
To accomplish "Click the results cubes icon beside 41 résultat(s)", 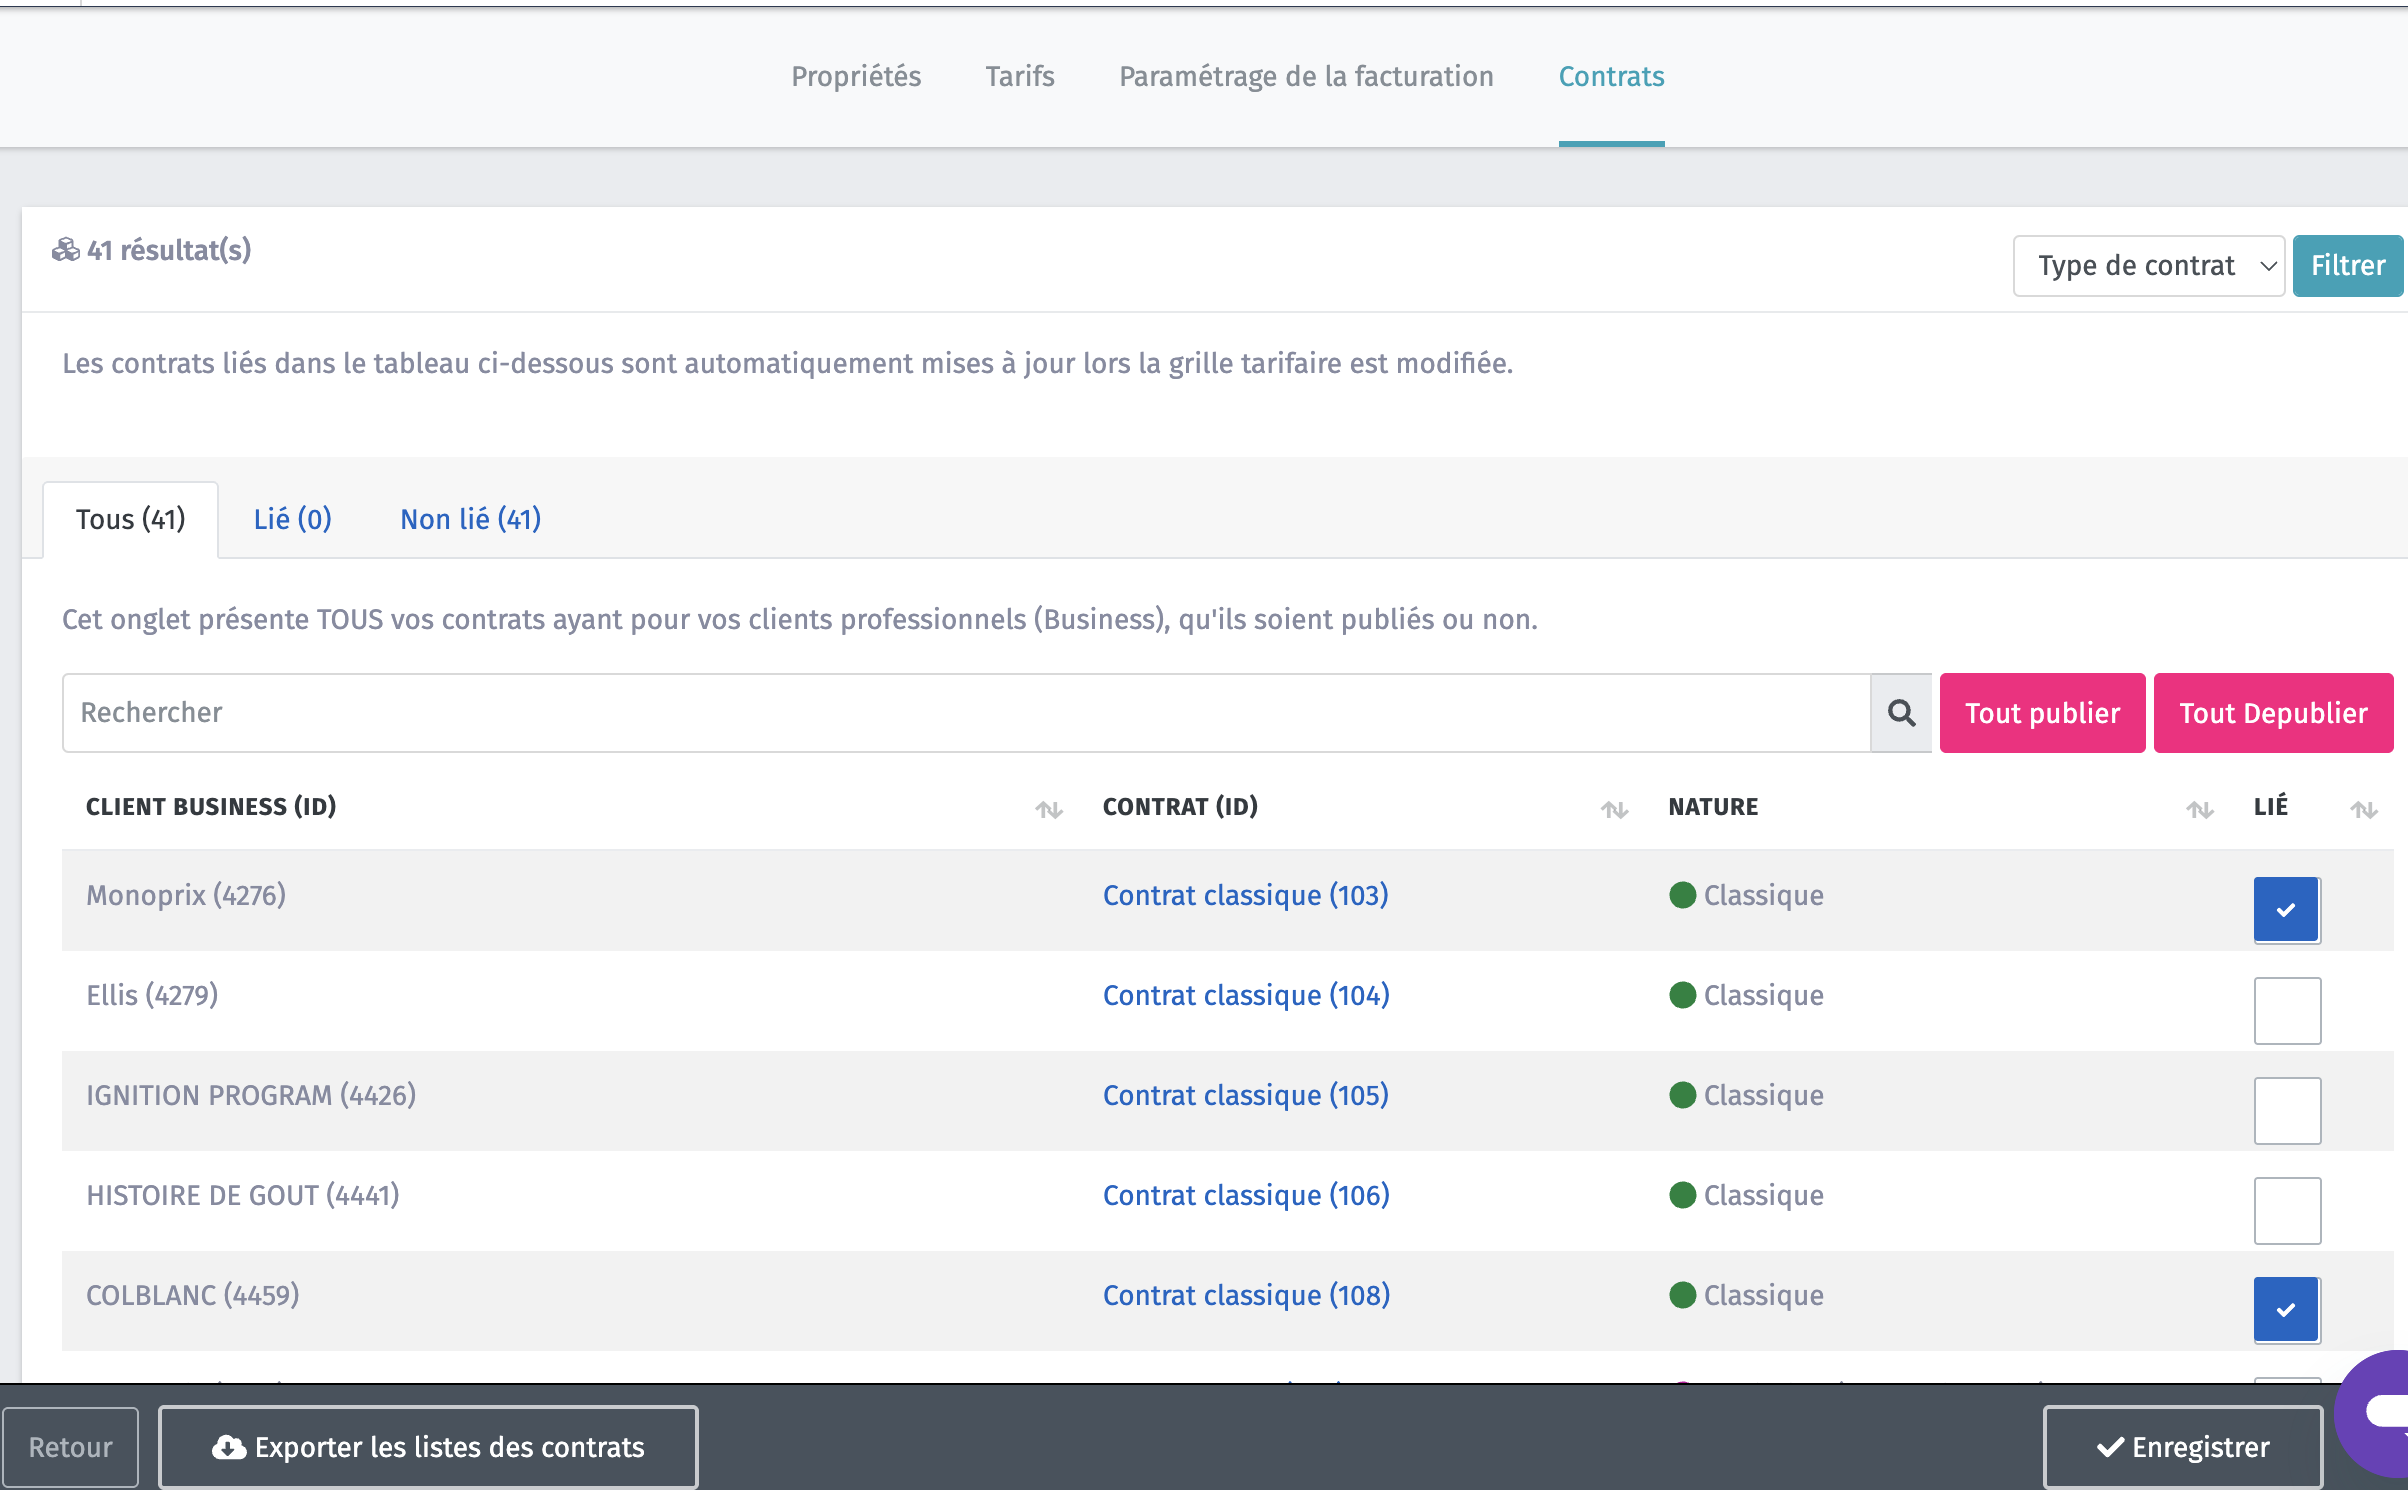I will tap(66, 250).
